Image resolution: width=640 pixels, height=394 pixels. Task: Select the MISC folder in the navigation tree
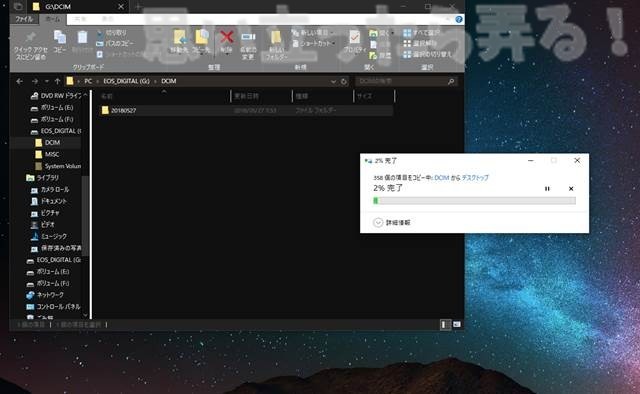(x=47, y=154)
